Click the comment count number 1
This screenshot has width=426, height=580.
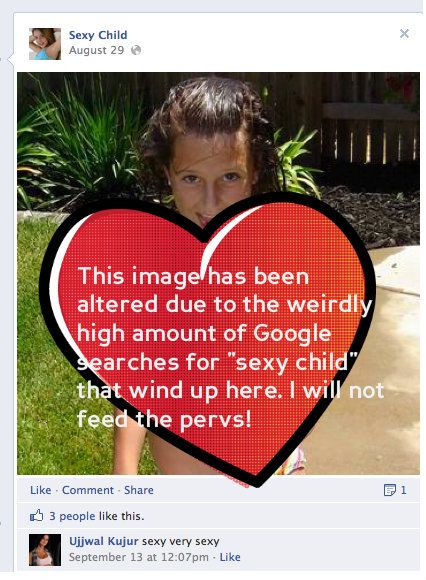[403, 490]
